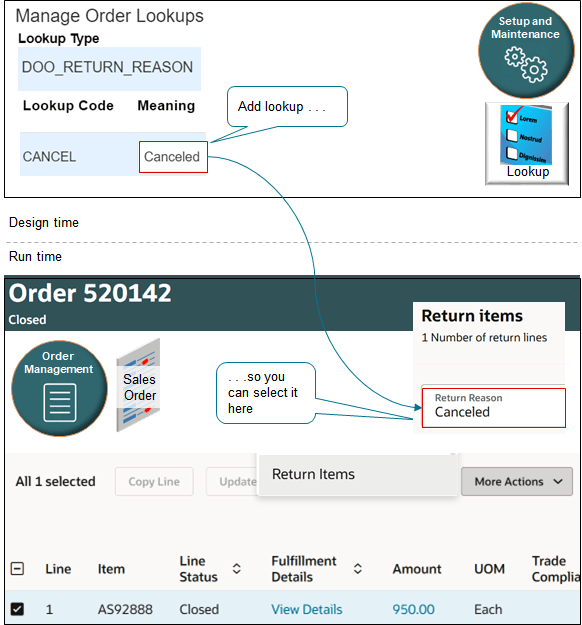This screenshot has height=625, width=582.
Task: Click the Canceled meaning cell
Action: (x=173, y=157)
